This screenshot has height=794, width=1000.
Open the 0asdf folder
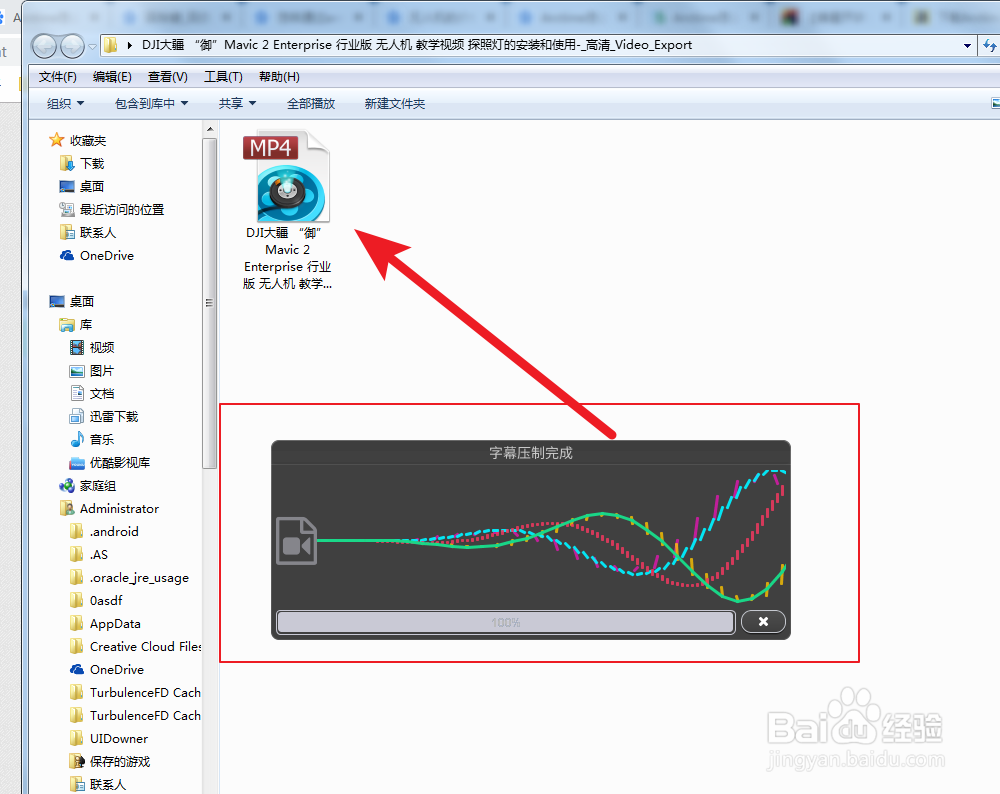(106, 600)
